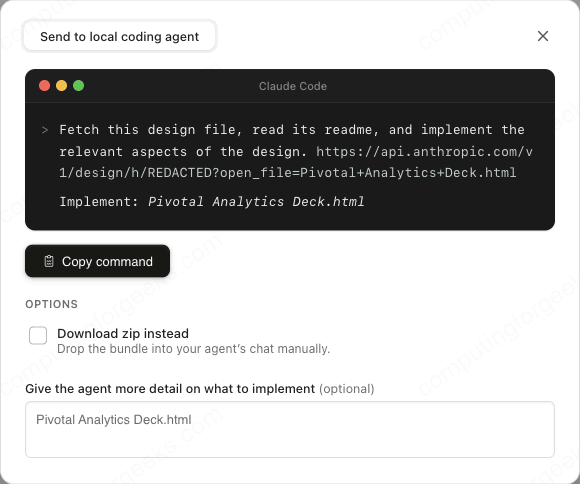The image size is (580, 484).
Task: Close the dialog with the X icon
Action: [x=543, y=36]
